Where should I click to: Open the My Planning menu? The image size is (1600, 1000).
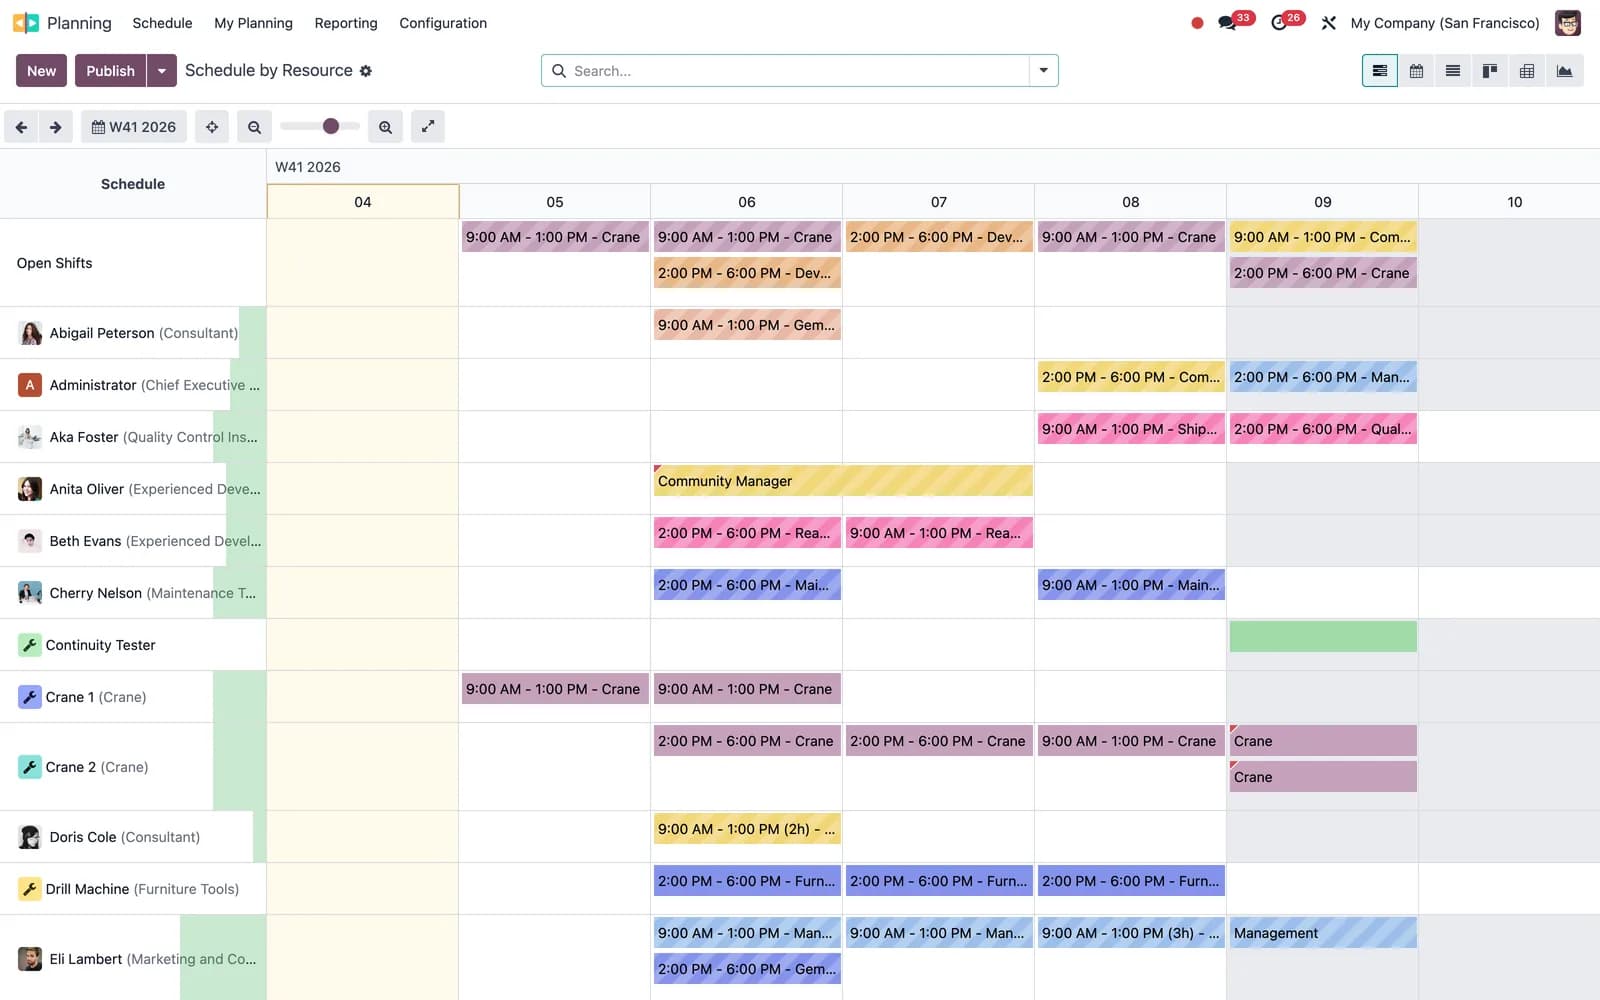coord(253,23)
